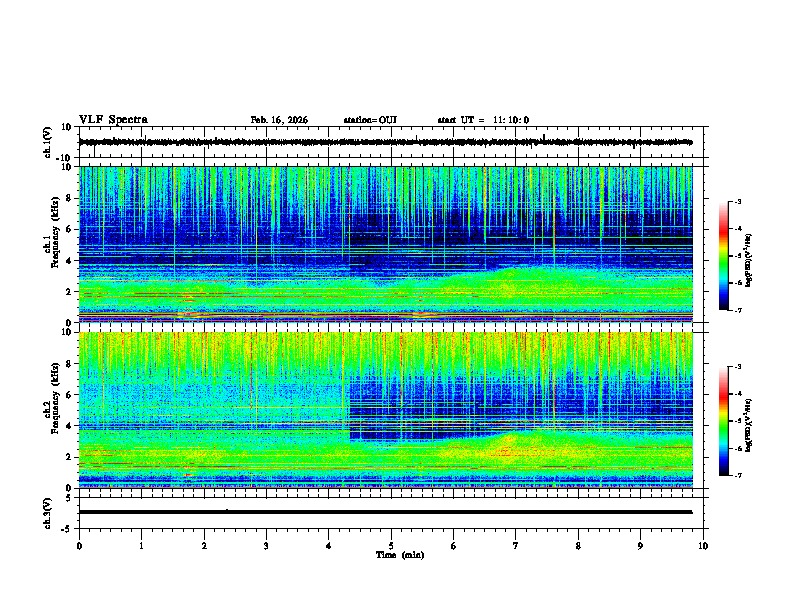Click time axis tick label "9"
The height and width of the screenshot is (612, 792).
coord(640,546)
